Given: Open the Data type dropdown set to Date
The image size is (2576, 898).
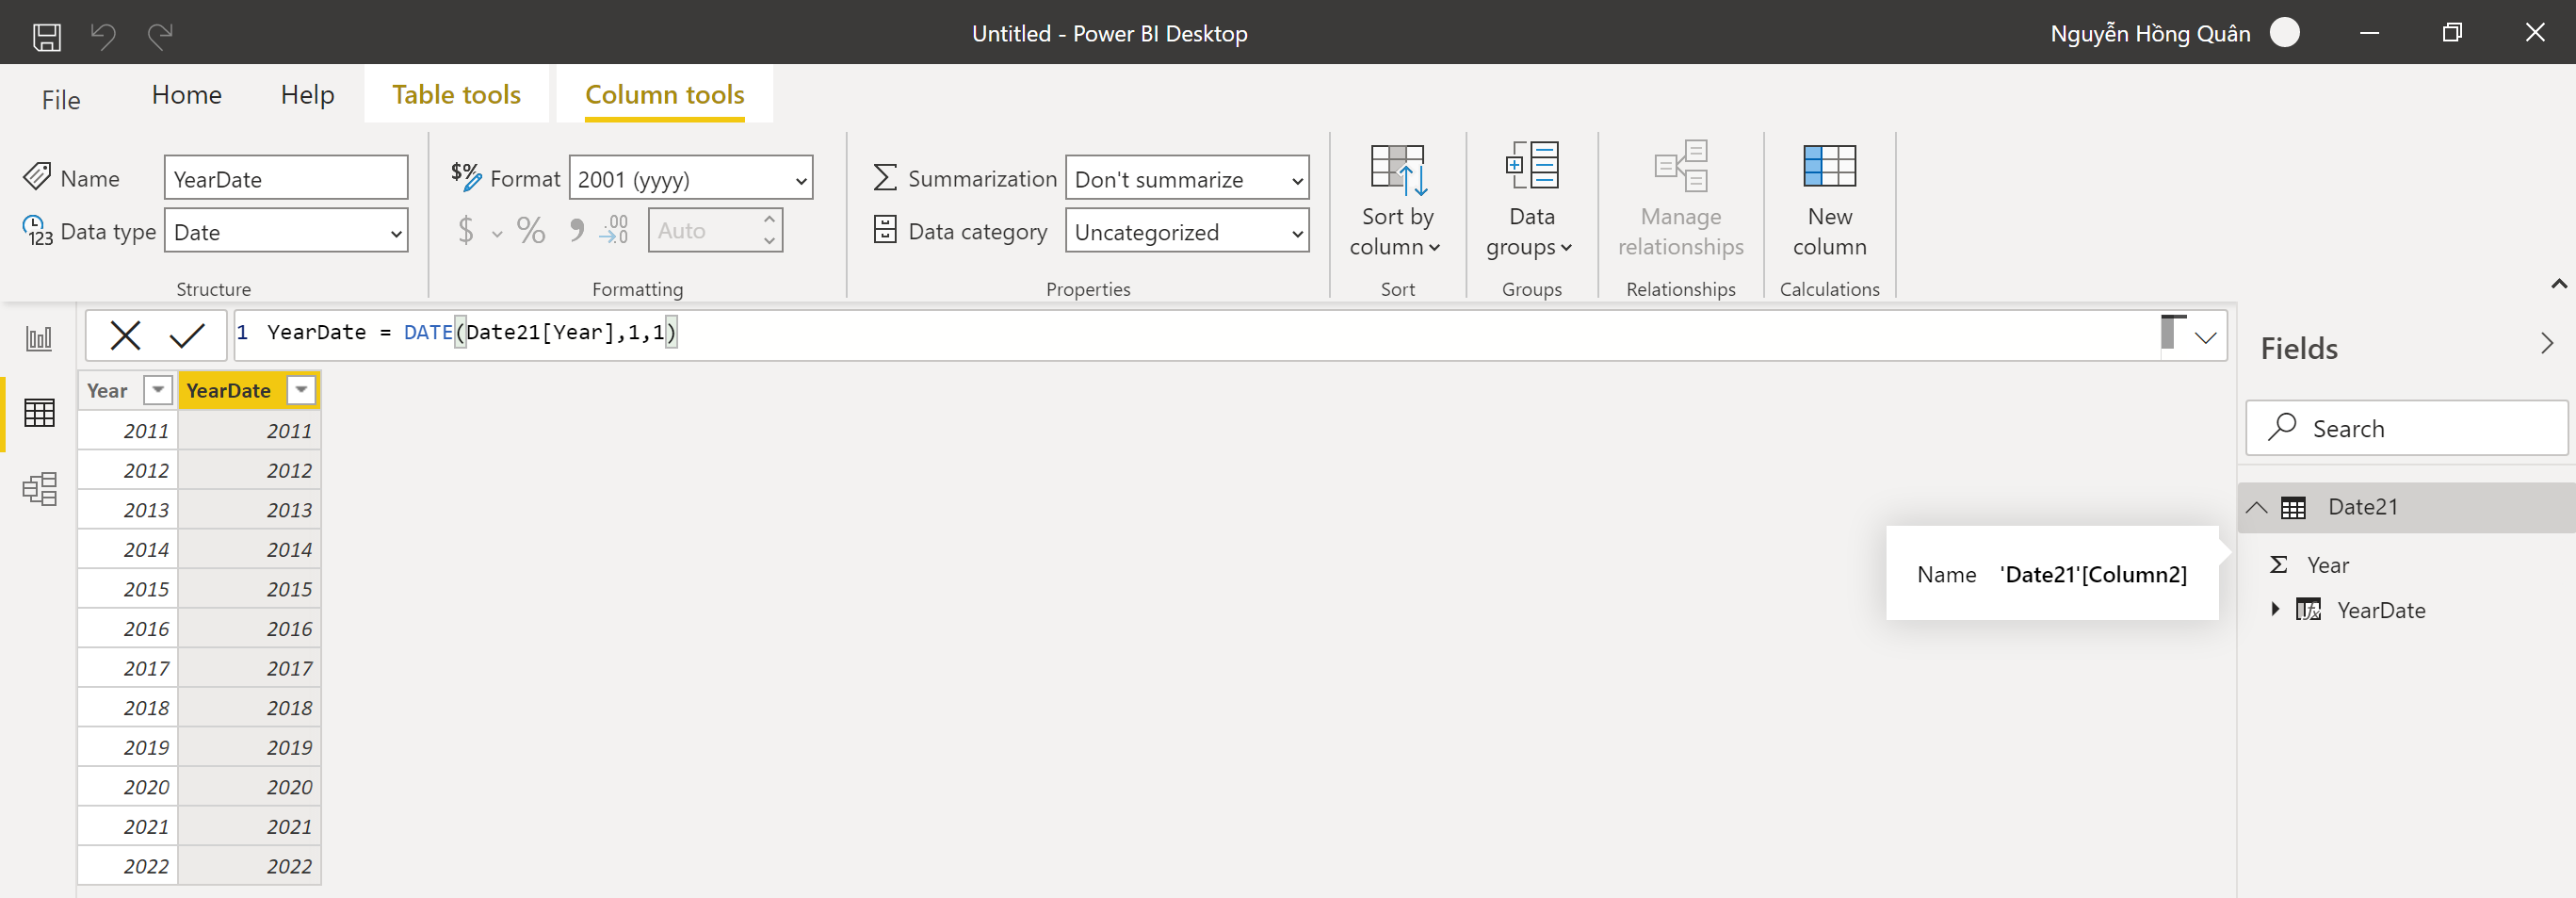Looking at the screenshot, I should pos(286,232).
